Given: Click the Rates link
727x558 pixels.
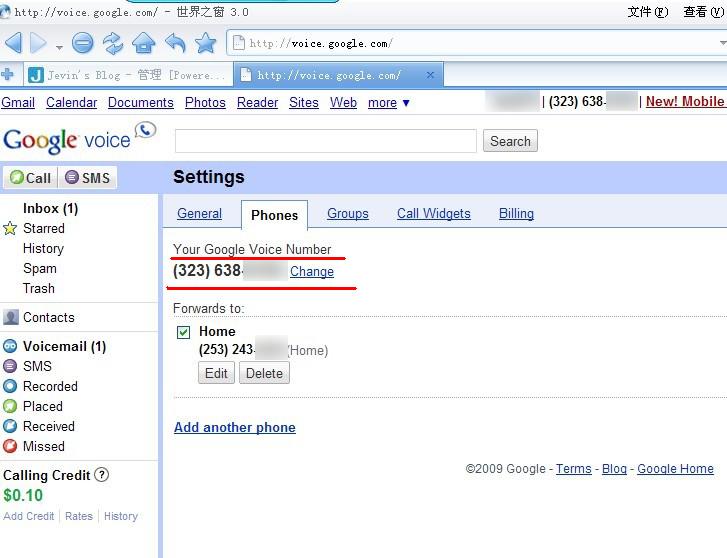Looking at the screenshot, I should (79, 516).
